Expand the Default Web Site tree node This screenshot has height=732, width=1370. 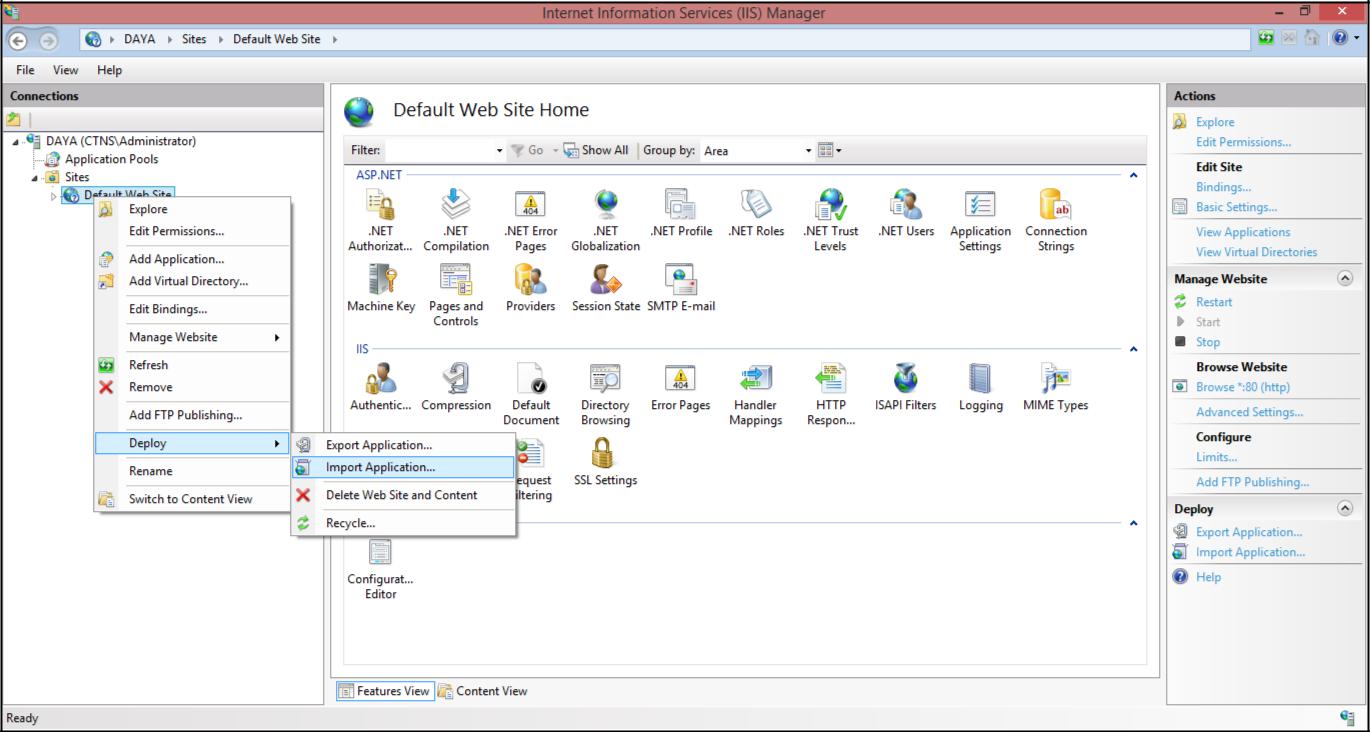(54, 195)
